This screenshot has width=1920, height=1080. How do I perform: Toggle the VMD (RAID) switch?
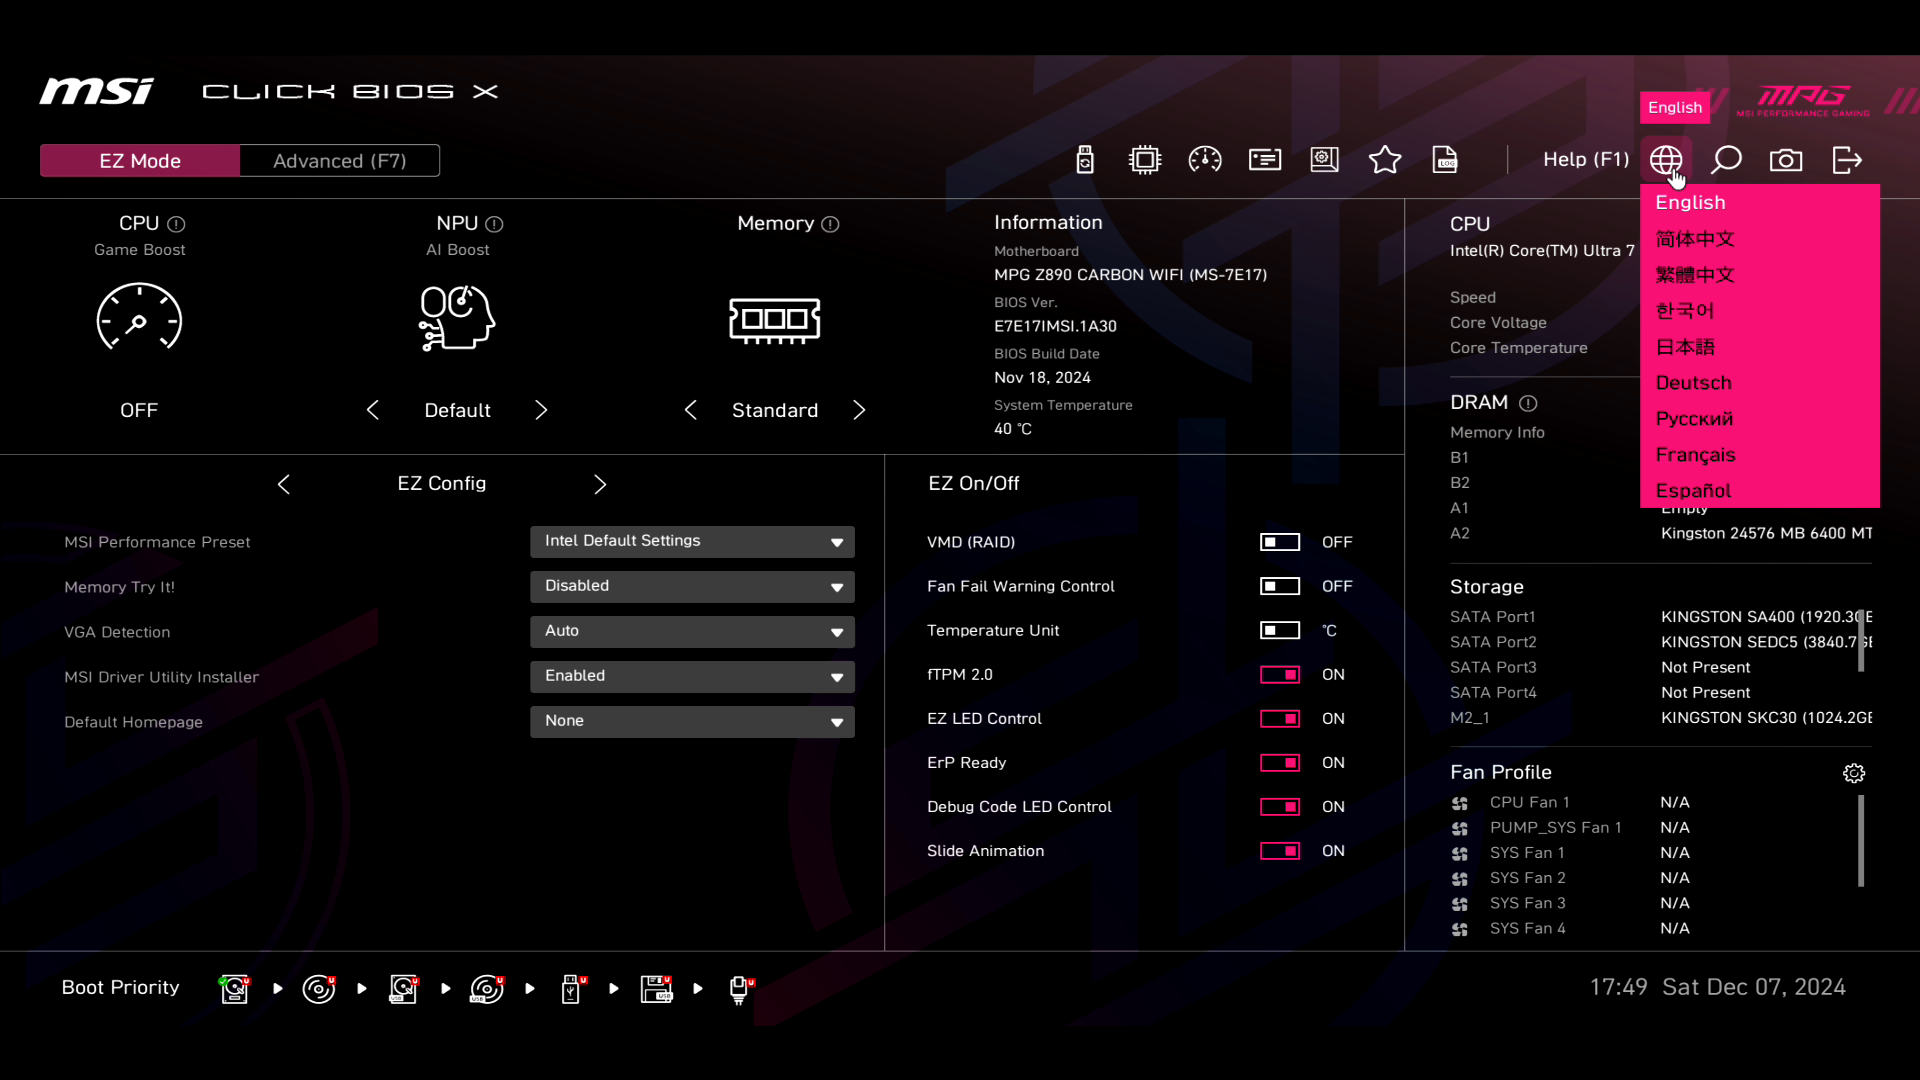(x=1279, y=542)
